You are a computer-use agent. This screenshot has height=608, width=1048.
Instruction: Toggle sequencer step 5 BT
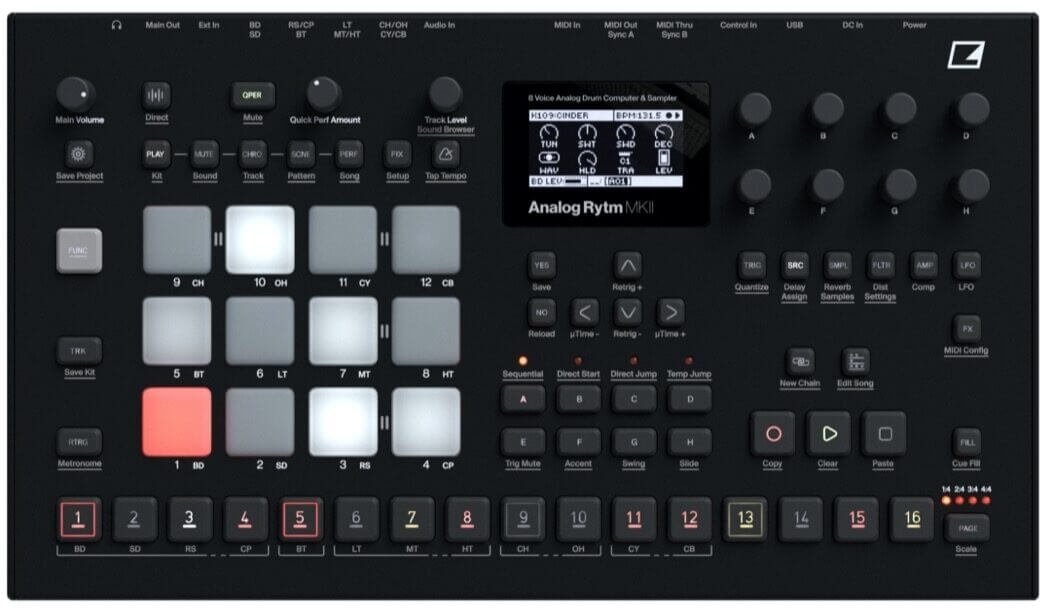click(300, 518)
